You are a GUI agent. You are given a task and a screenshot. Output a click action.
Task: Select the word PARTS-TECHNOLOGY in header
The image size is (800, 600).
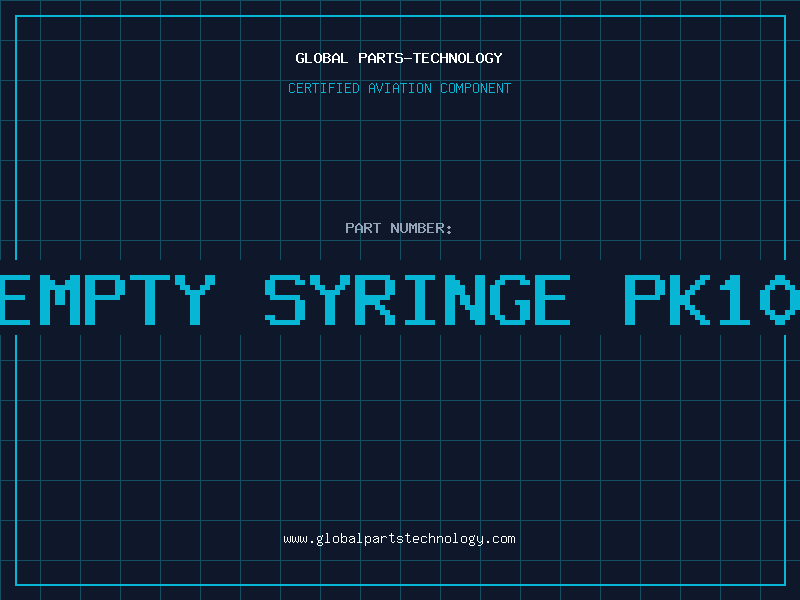(x=431, y=58)
